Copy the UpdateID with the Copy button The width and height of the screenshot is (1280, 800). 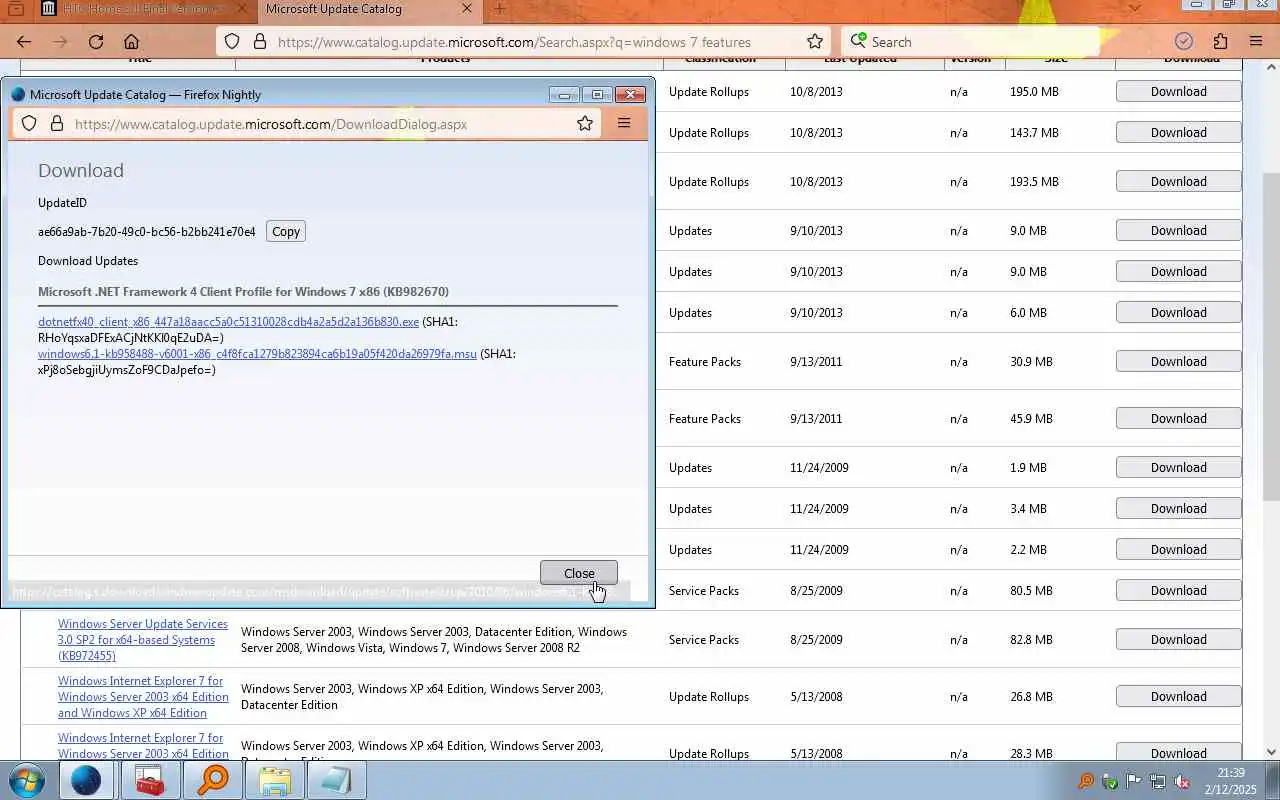(286, 231)
